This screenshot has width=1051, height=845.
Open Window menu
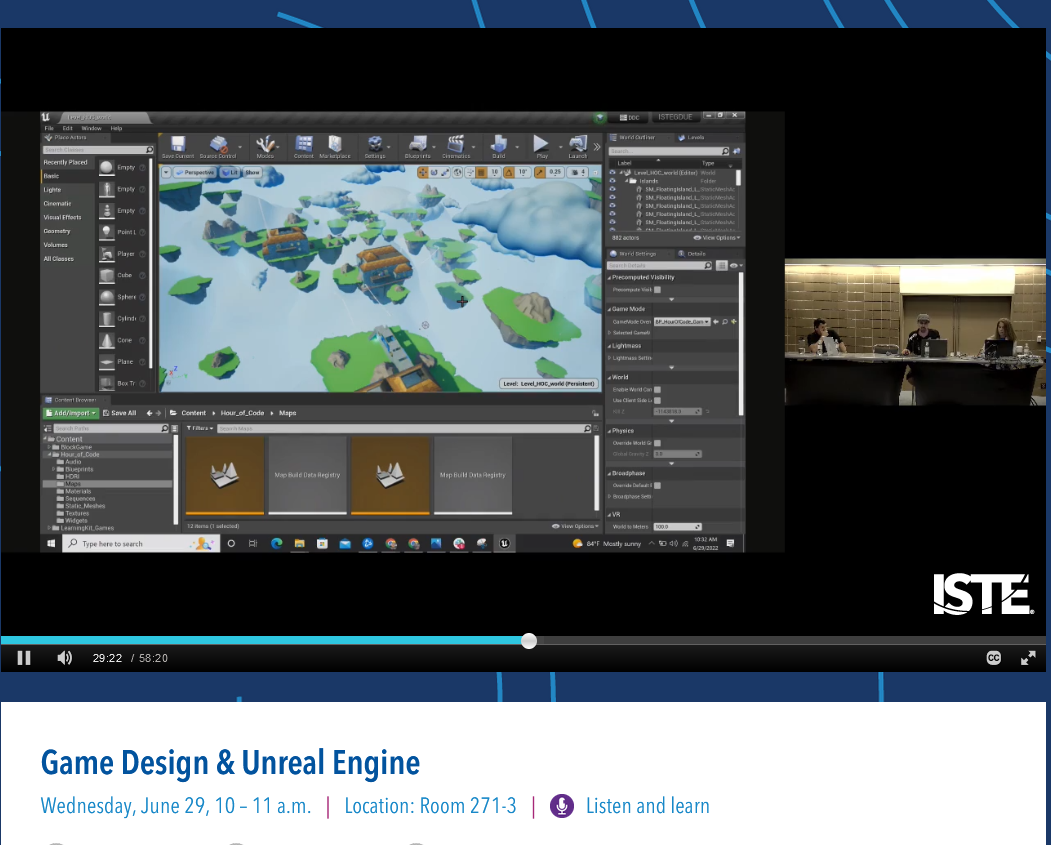(91, 128)
